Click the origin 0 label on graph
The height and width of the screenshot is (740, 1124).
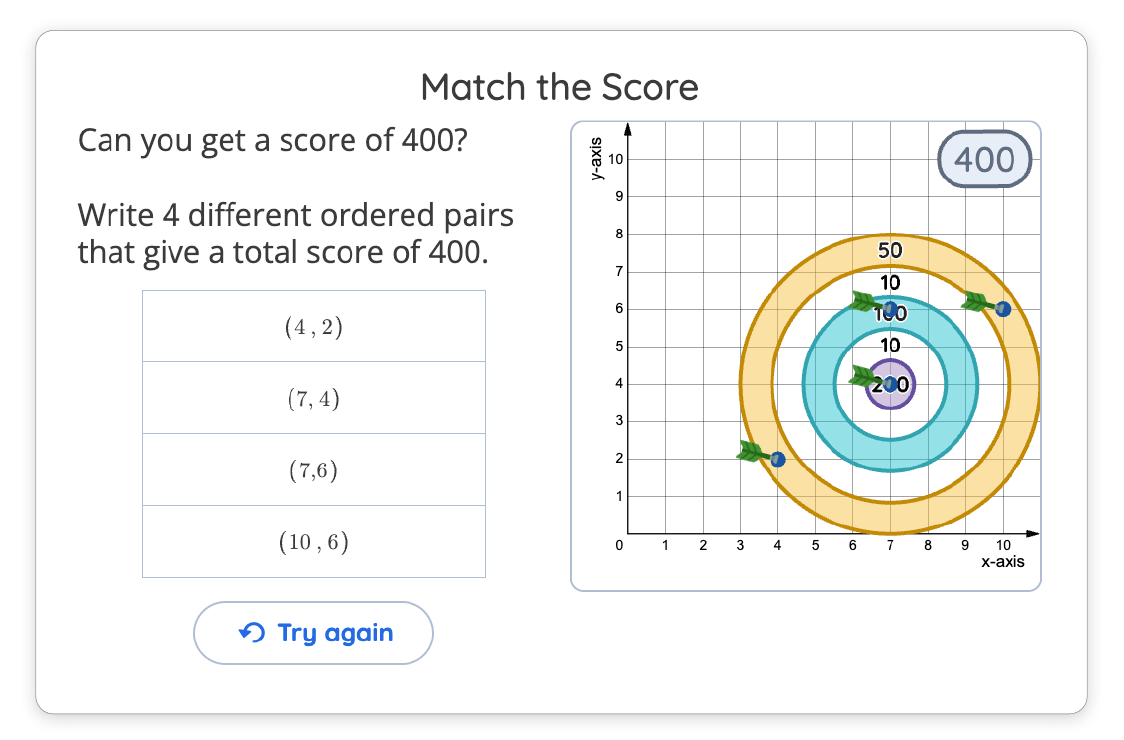coord(619,545)
